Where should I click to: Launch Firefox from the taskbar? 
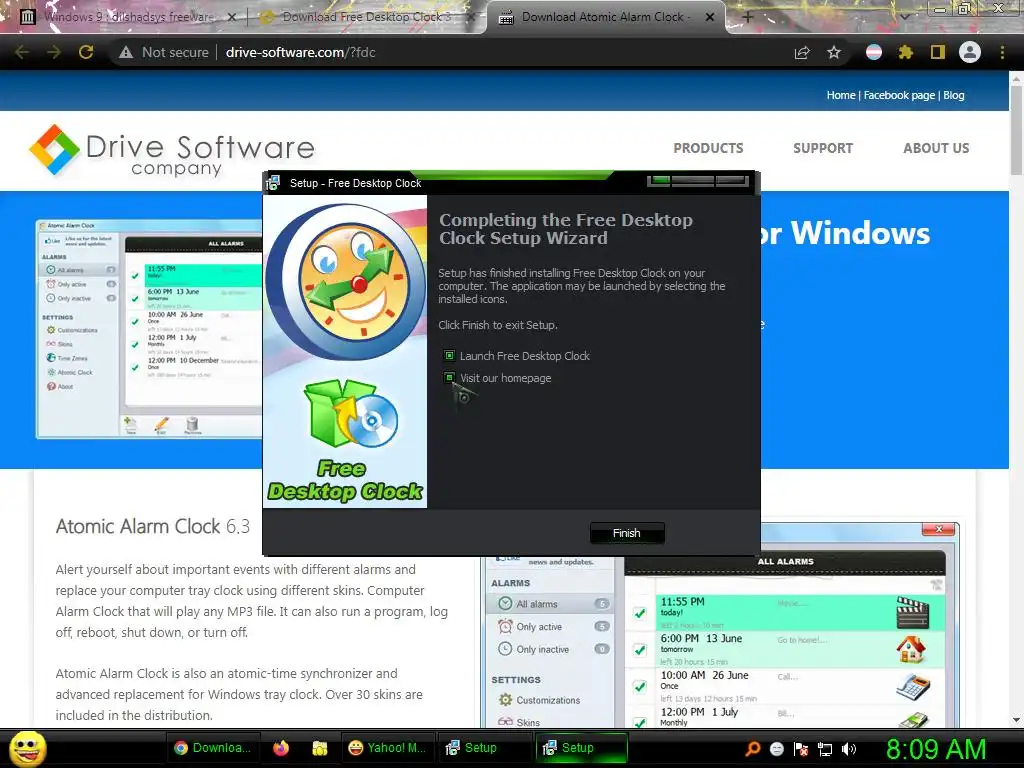coord(281,748)
